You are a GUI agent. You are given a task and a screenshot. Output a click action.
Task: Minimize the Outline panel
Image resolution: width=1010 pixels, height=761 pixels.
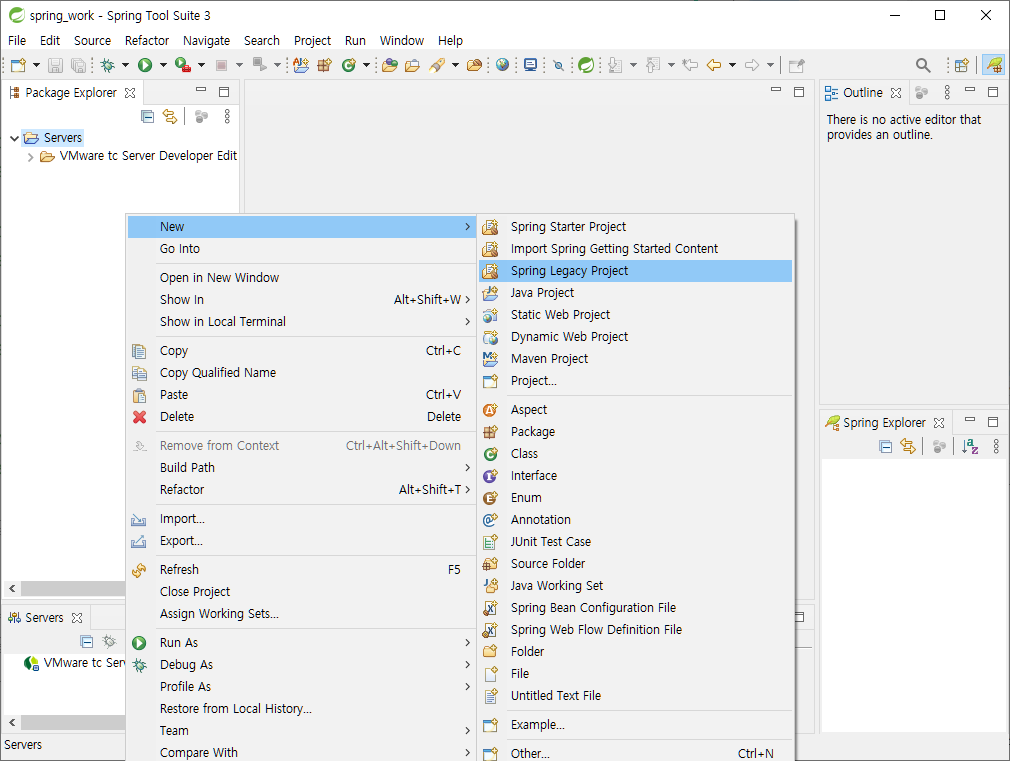(970, 92)
